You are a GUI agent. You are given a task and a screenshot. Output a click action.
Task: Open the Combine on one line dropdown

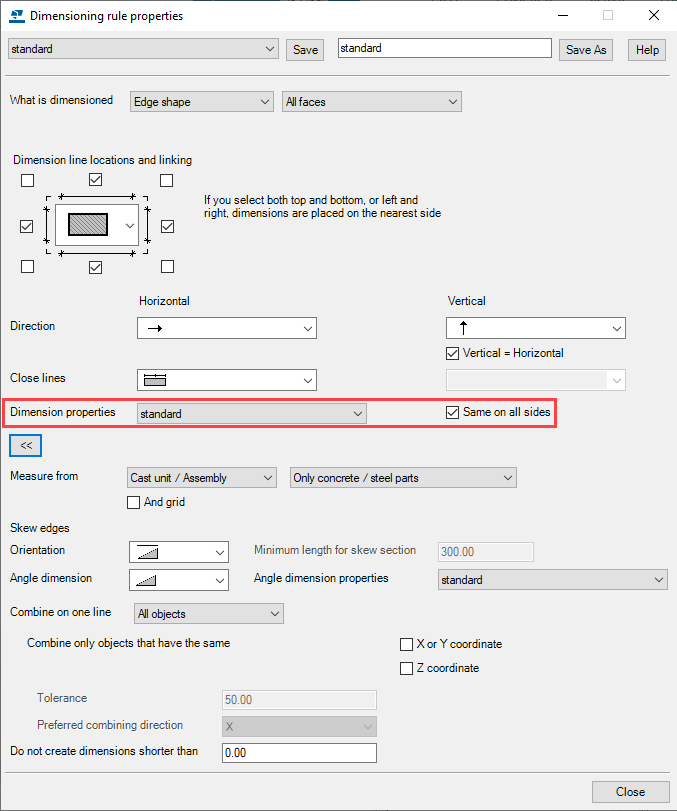(208, 613)
